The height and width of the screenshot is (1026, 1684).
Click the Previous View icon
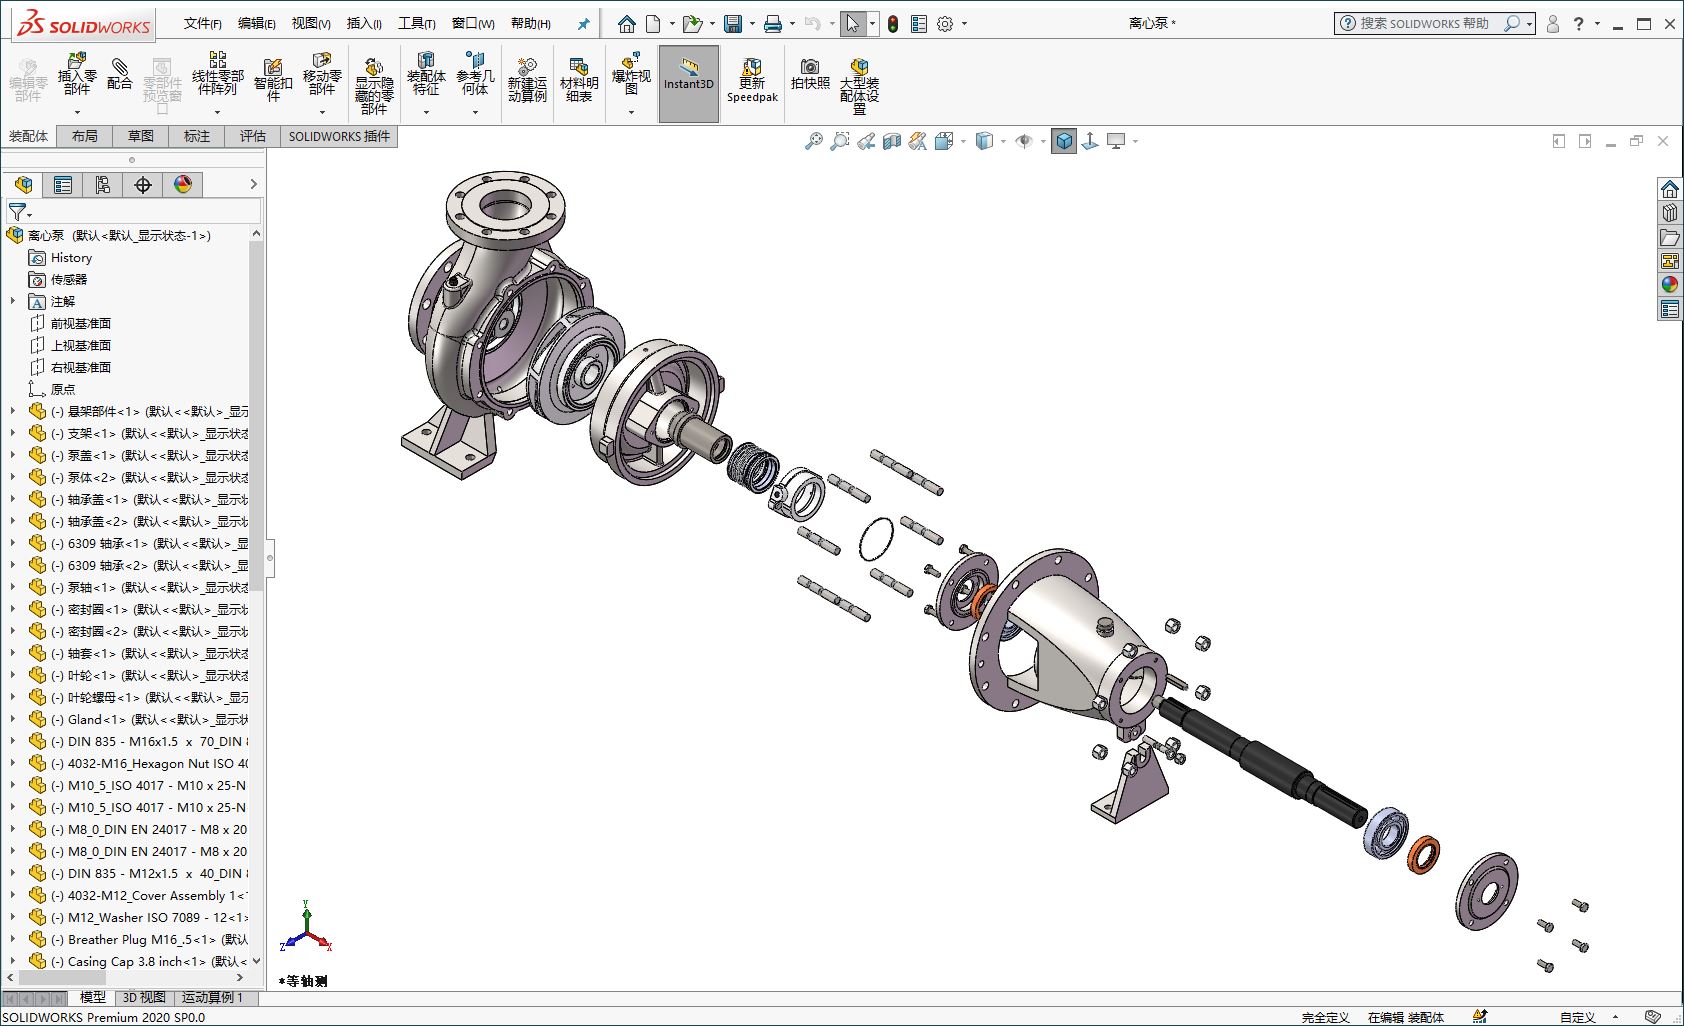point(866,141)
